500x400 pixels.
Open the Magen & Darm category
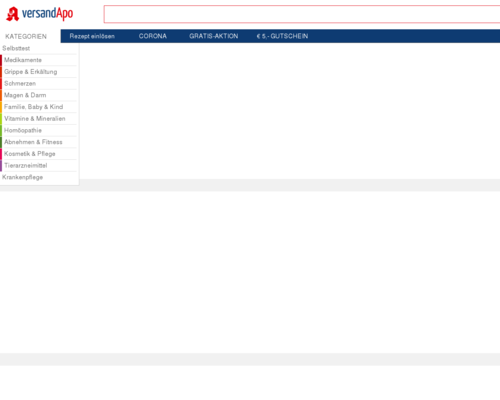(25, 95)
